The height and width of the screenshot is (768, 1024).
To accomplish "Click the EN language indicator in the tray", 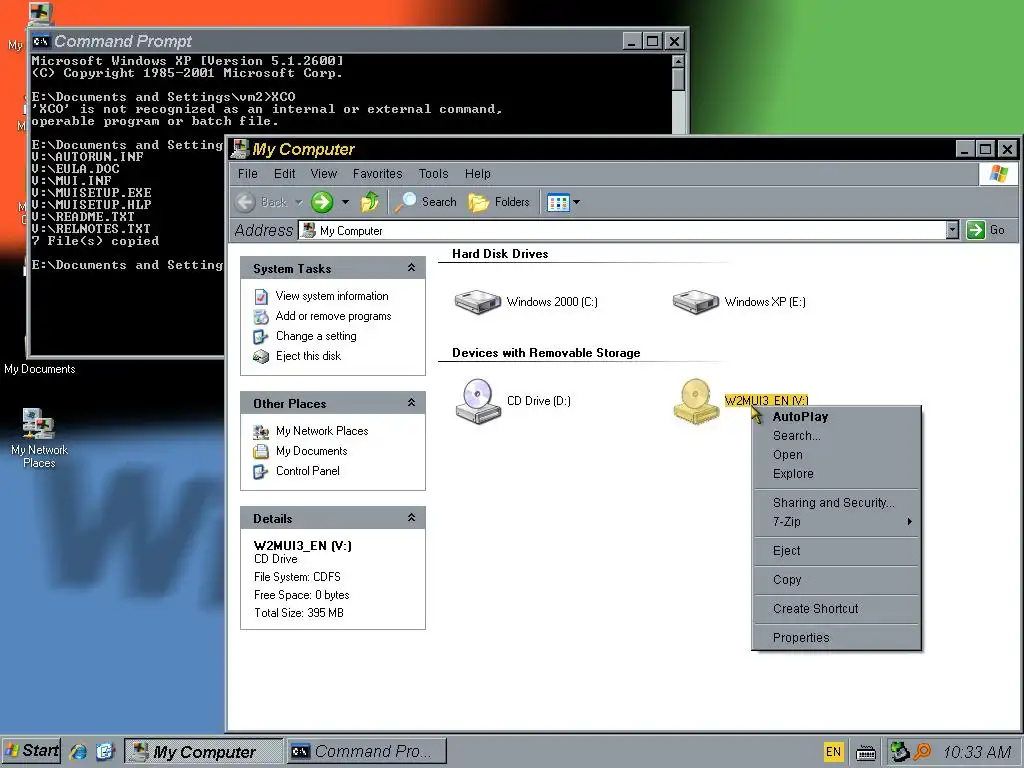I will coord(833,752).
